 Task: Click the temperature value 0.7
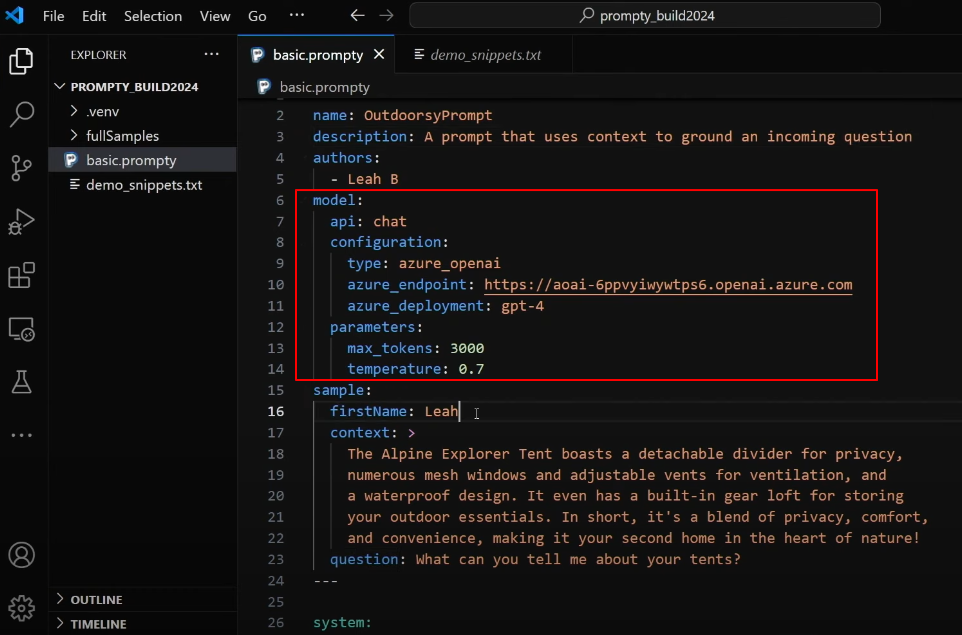click(x=471, y=369)
